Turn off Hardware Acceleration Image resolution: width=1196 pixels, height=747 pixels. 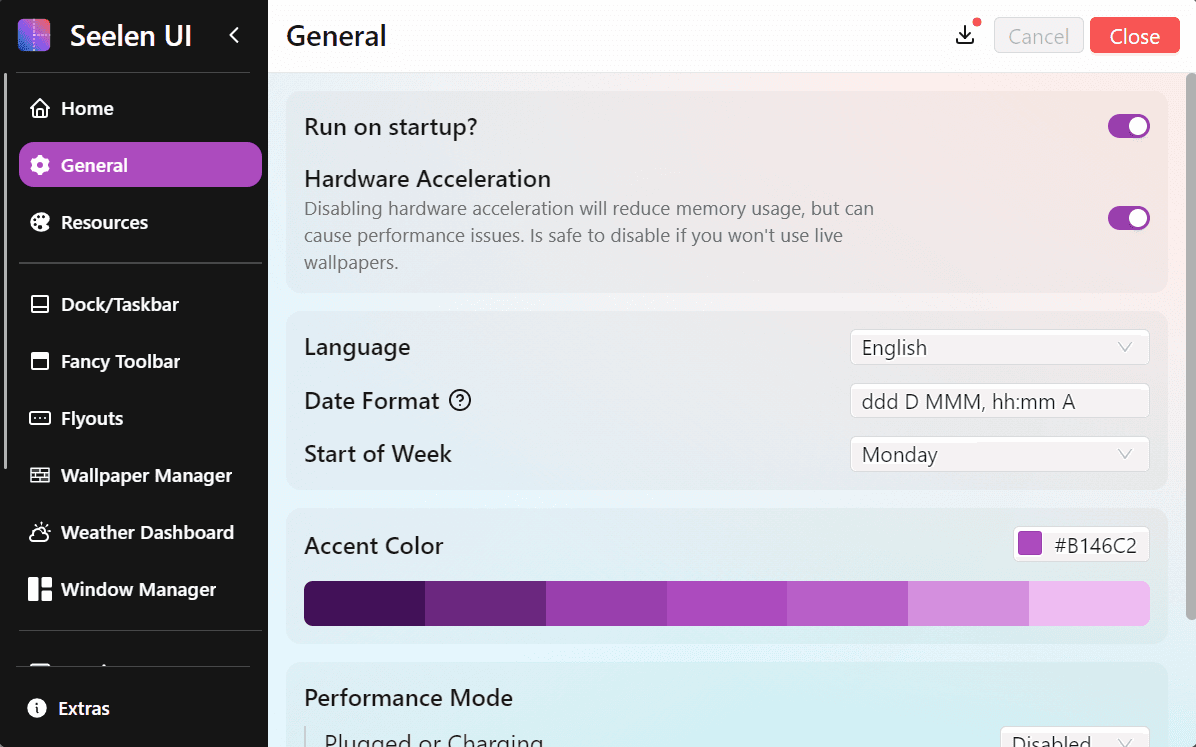(x=1129, y=218)
